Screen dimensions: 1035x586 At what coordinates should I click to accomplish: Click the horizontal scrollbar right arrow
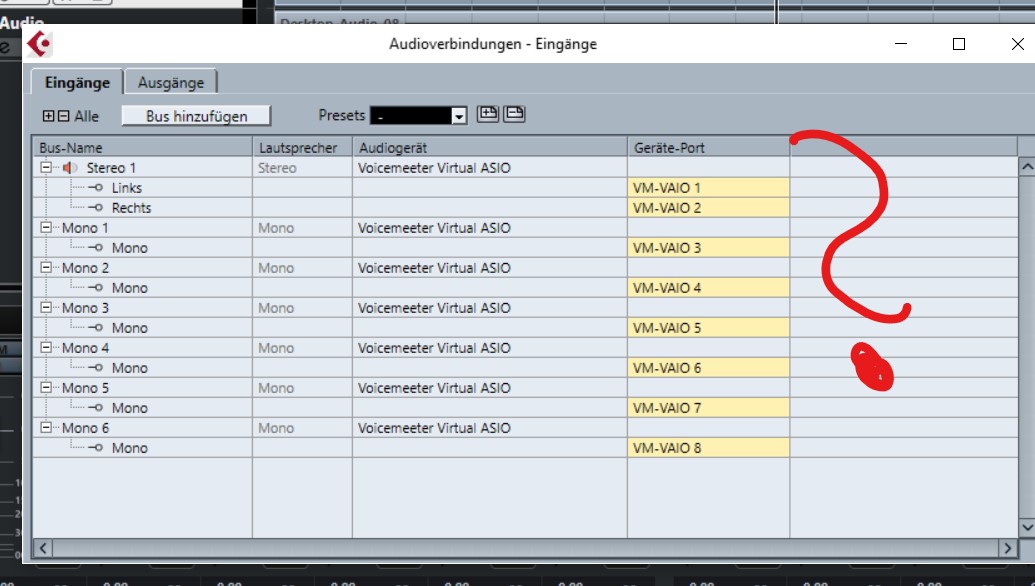(x=1010, y=548)
